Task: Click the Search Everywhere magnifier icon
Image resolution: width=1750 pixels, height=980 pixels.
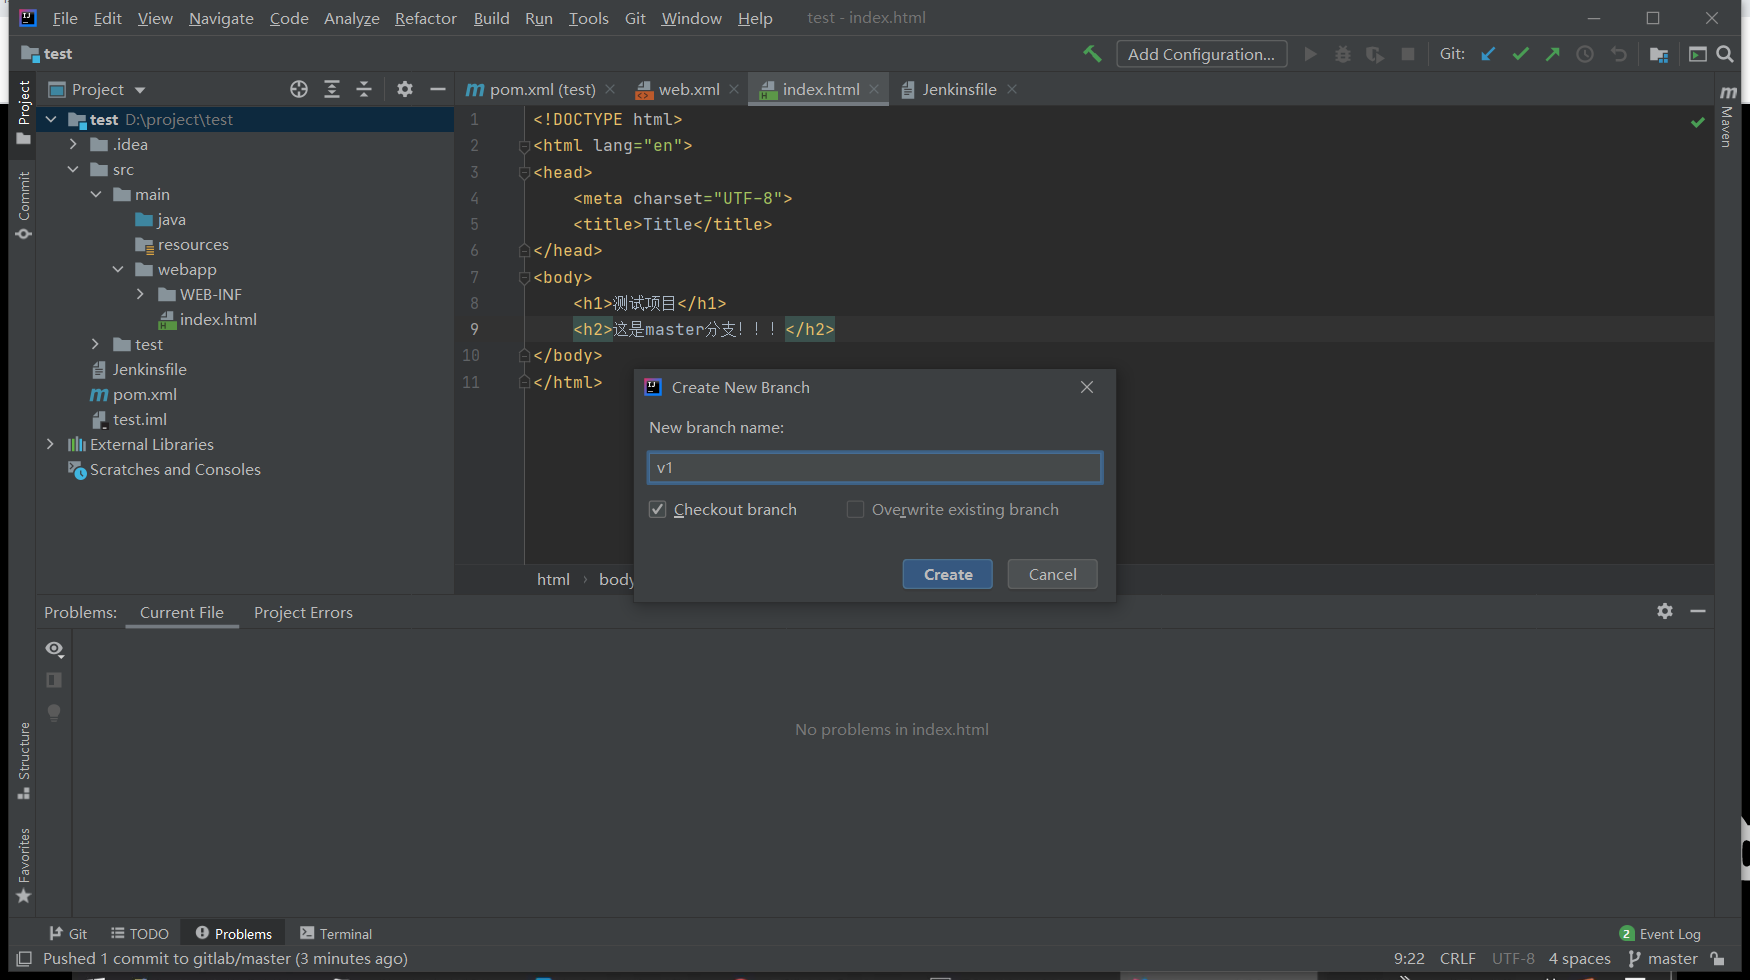Action: (x=1725, y=54)
